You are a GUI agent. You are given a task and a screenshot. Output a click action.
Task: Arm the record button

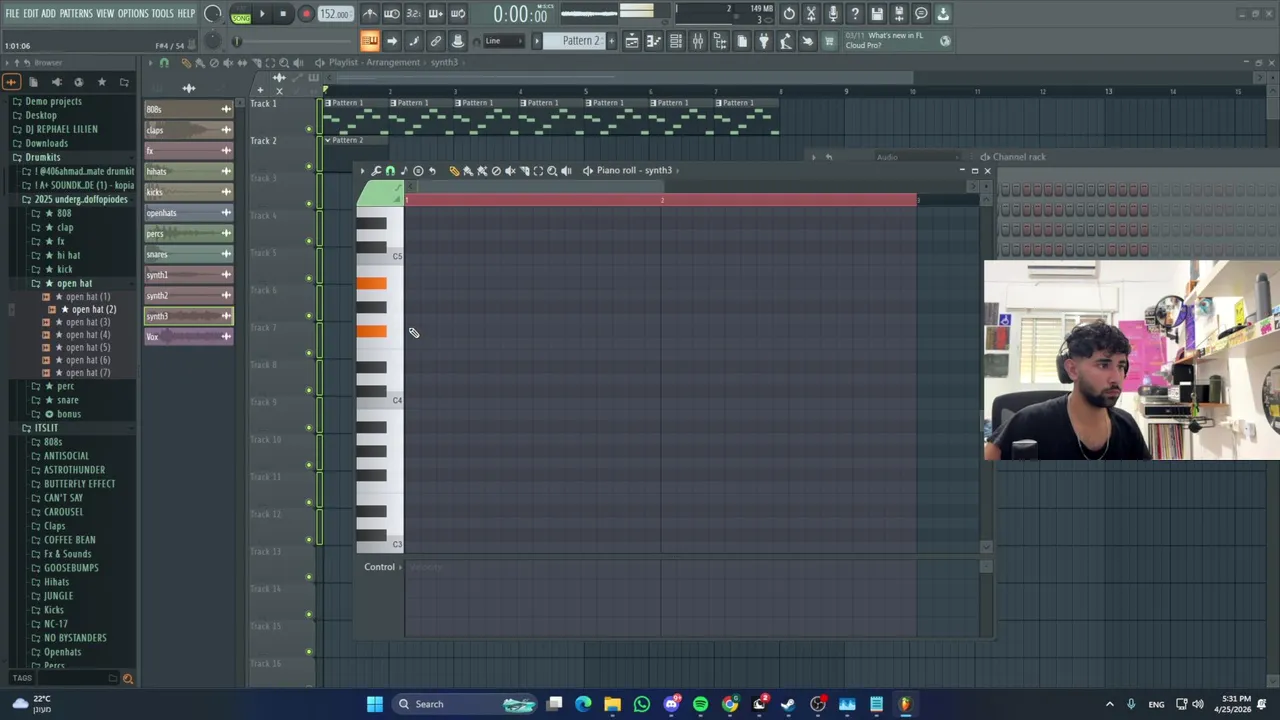pos(305,14)
